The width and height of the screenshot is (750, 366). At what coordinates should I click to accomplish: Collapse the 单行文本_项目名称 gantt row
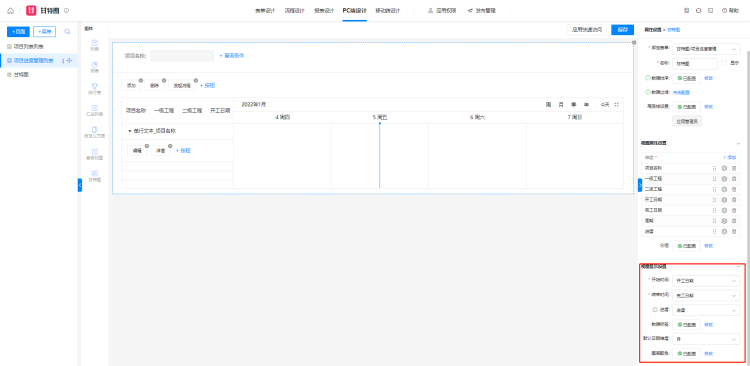pos(130,131)
